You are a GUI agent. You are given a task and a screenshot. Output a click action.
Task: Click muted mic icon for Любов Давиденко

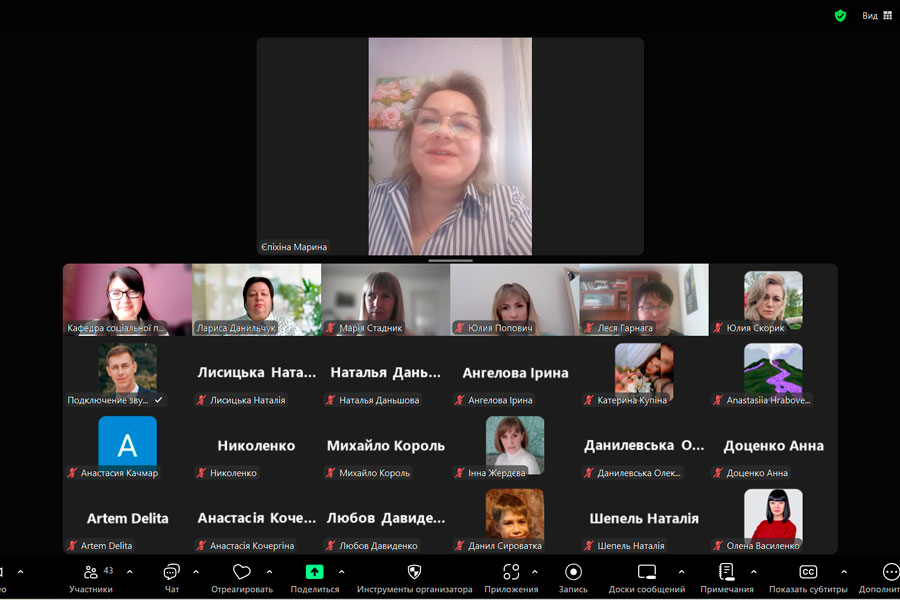331,545
